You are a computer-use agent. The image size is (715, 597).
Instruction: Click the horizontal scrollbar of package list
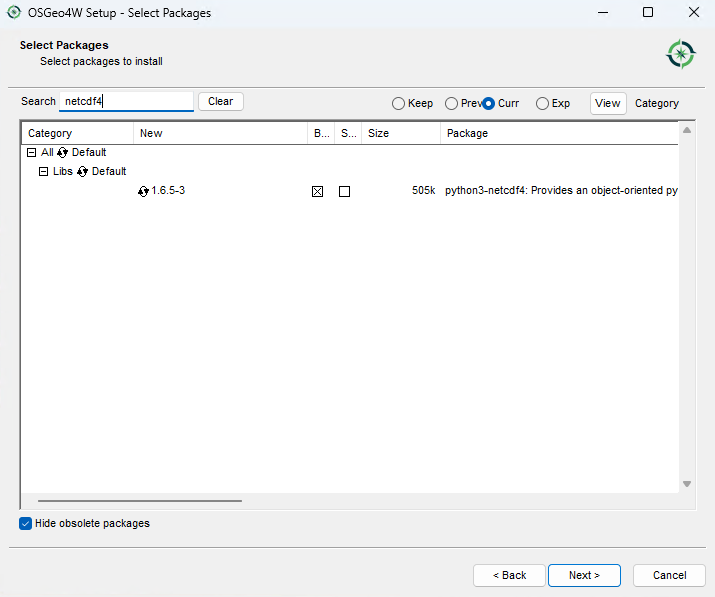click(140, 501)
